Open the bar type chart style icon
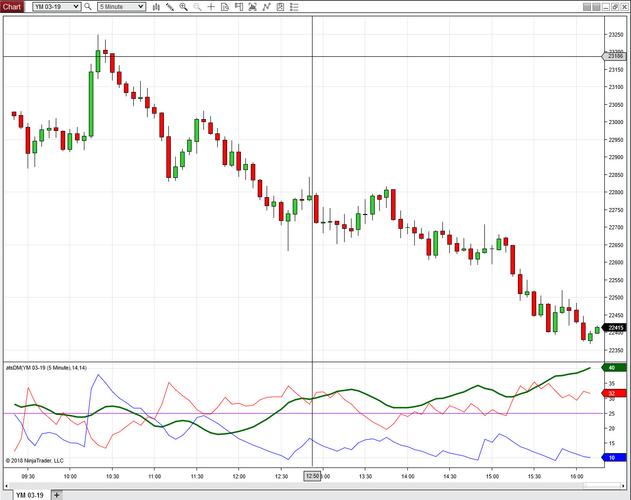The width and height of the screenshot is (631, 500). 156,7
